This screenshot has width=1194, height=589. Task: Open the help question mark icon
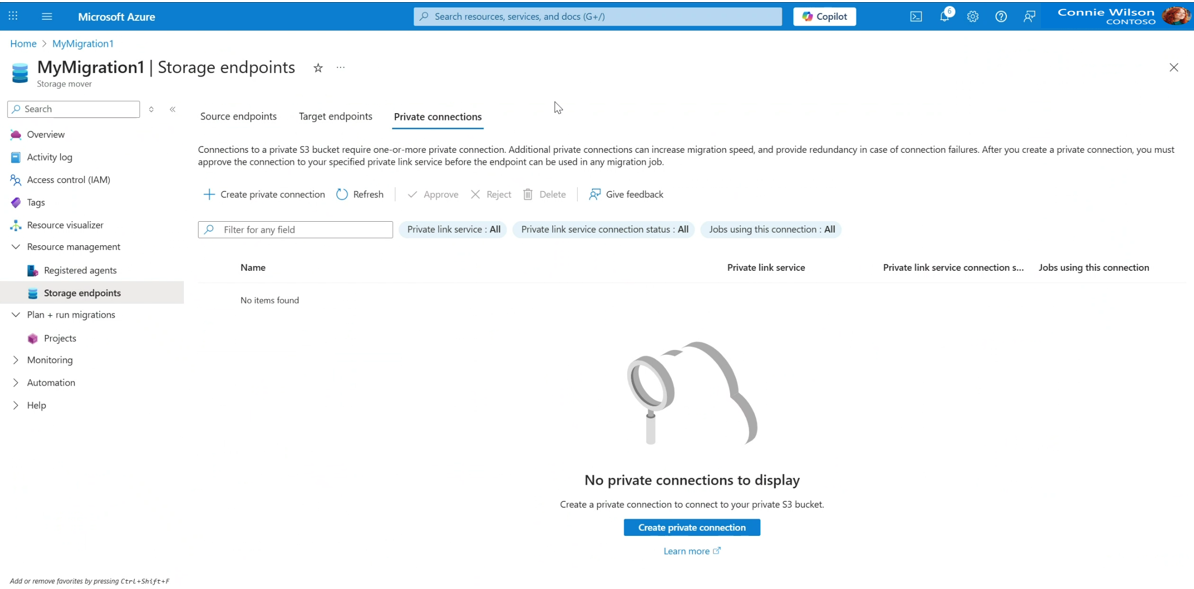[1001, 16]
